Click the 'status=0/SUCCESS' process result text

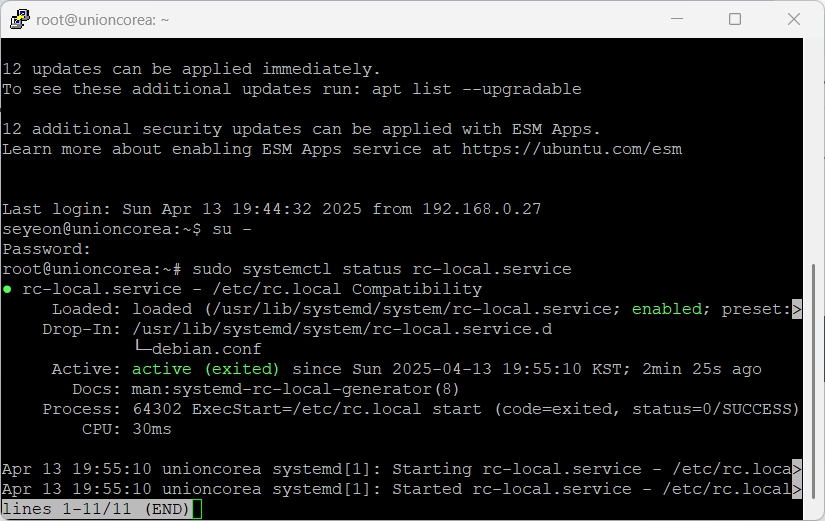(712, 409)
